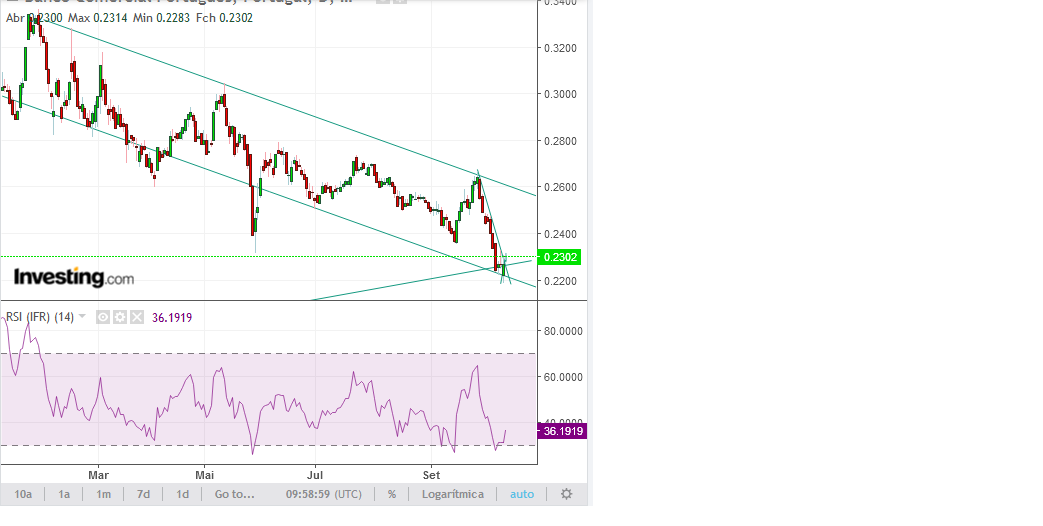Click the 80.0000 RSI axis label
Viewport: 1043px width, 526px height.
[563, 331]
